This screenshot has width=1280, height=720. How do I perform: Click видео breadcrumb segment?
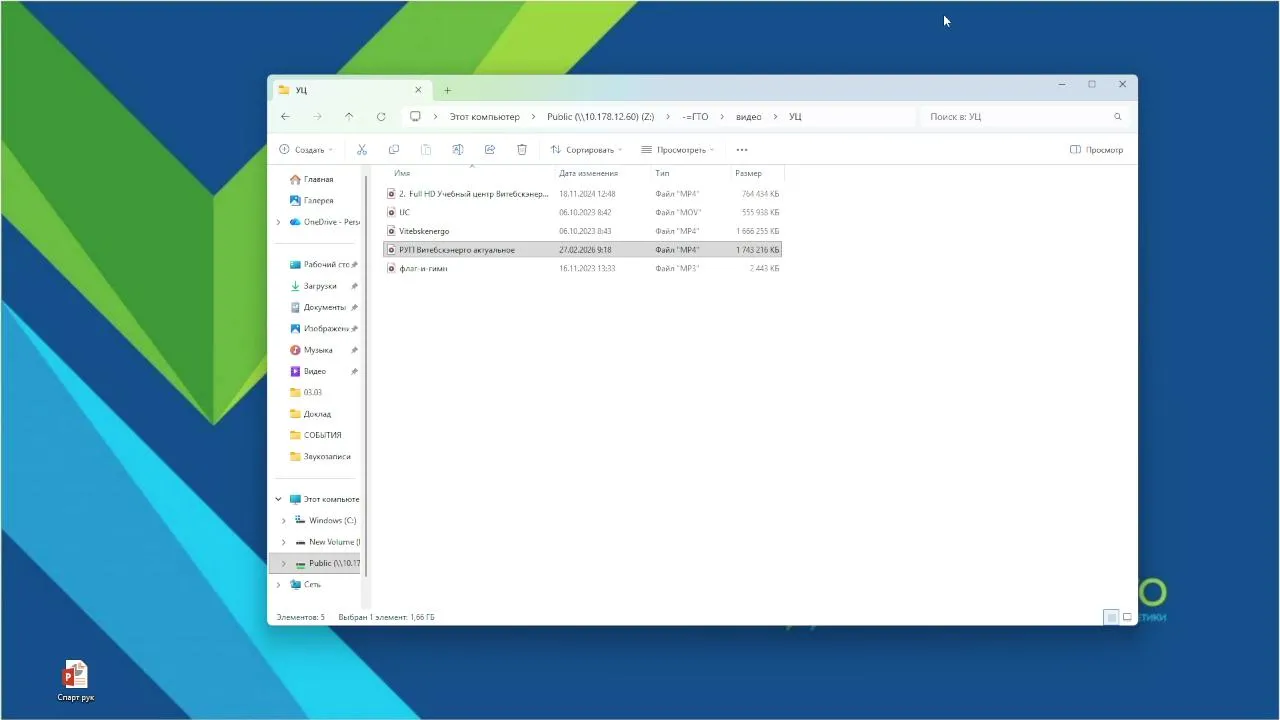pyautogui.click(x=748, y=117)
